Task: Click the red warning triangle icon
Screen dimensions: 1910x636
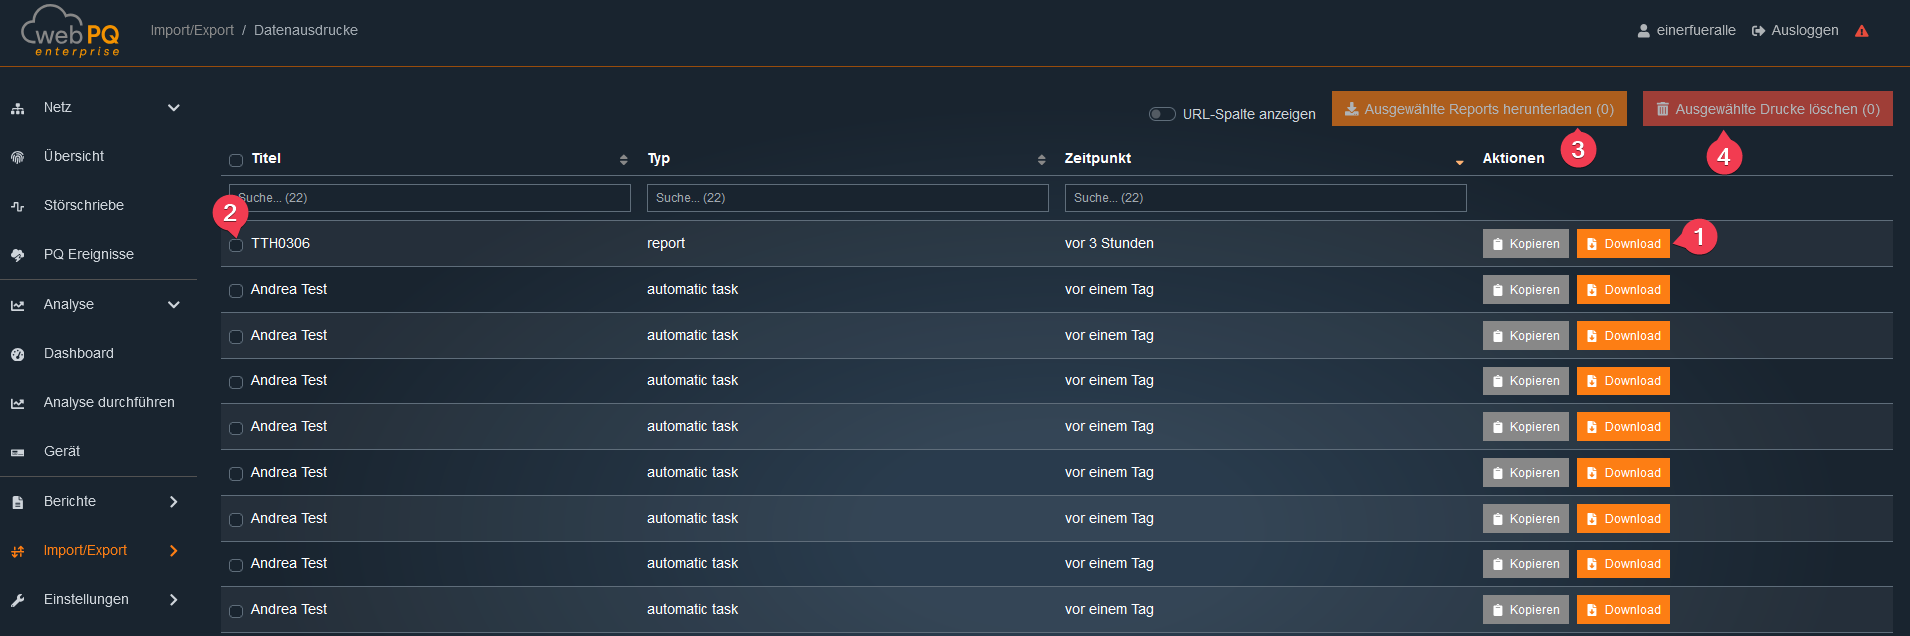Action: (1861, 31)
